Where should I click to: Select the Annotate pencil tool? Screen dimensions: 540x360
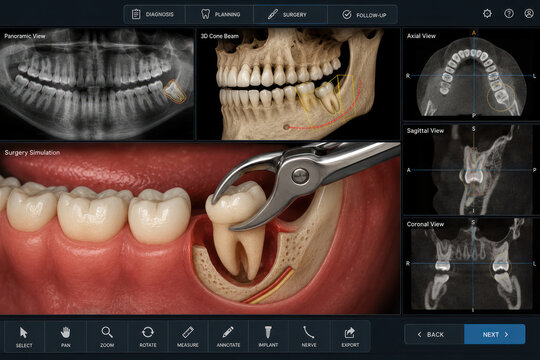(x=228, y=337)
